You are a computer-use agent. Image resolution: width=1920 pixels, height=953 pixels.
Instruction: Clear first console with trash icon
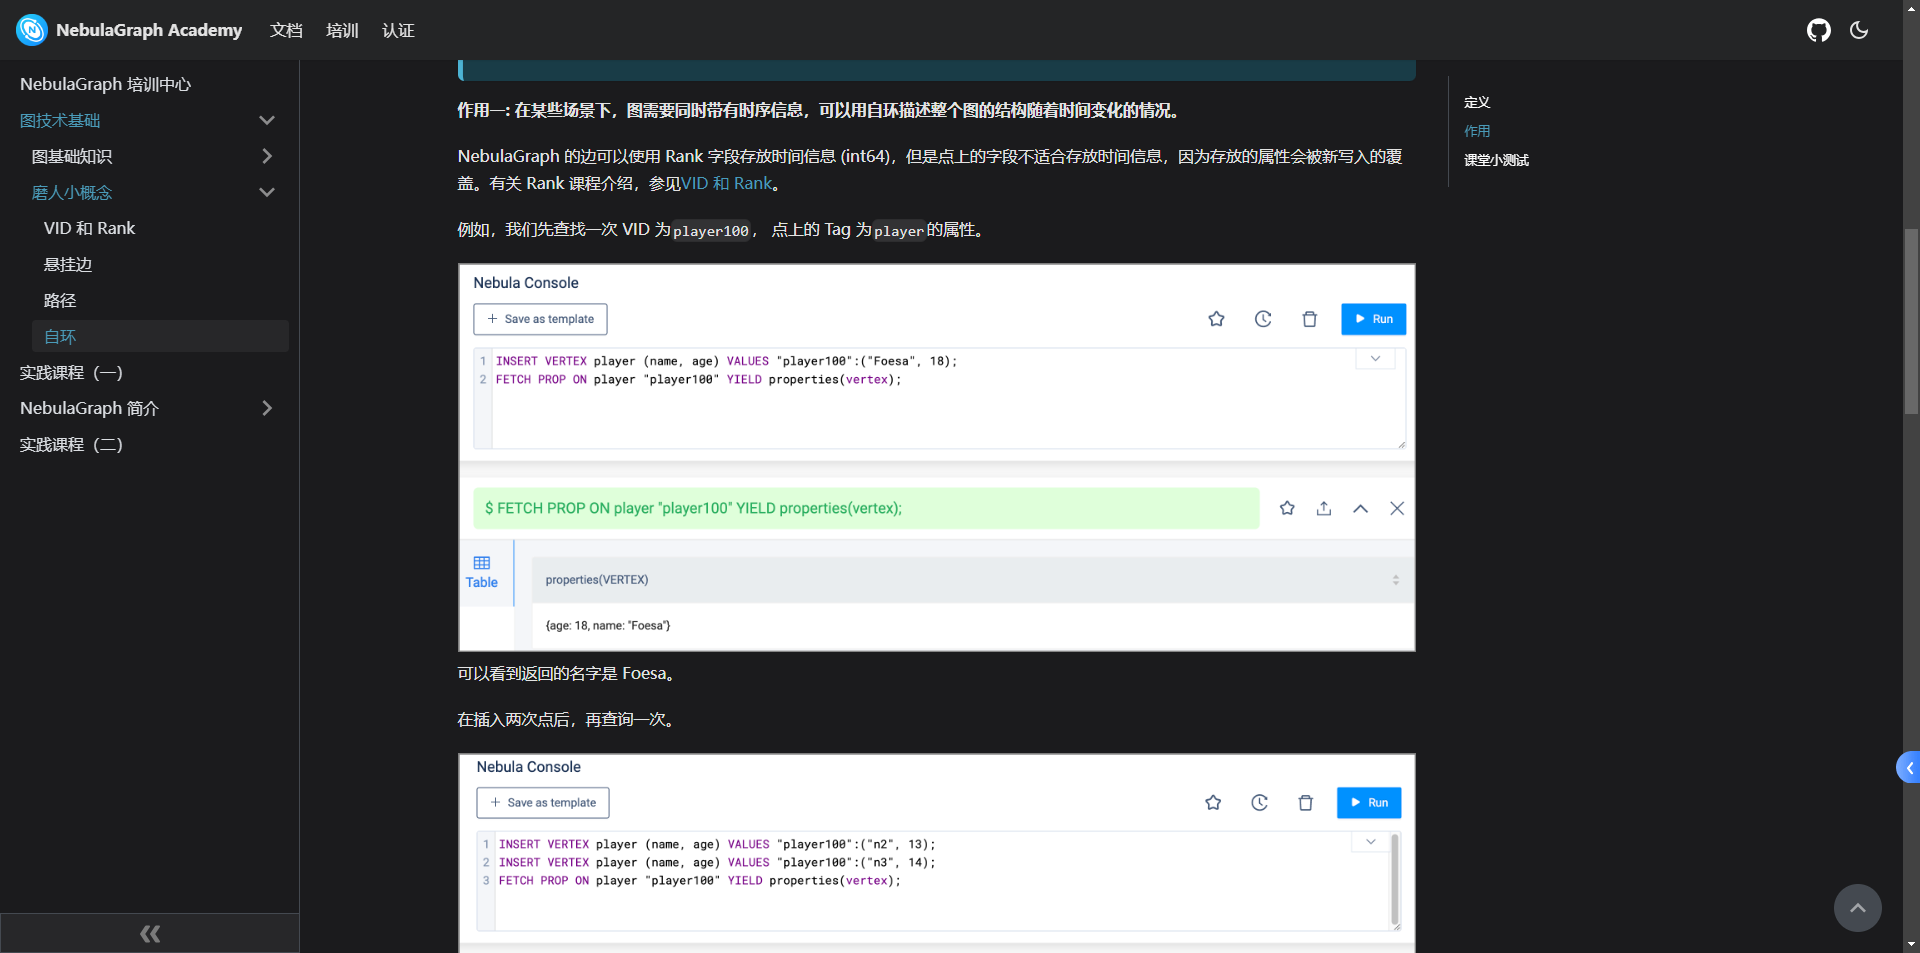pos(1310,319)
